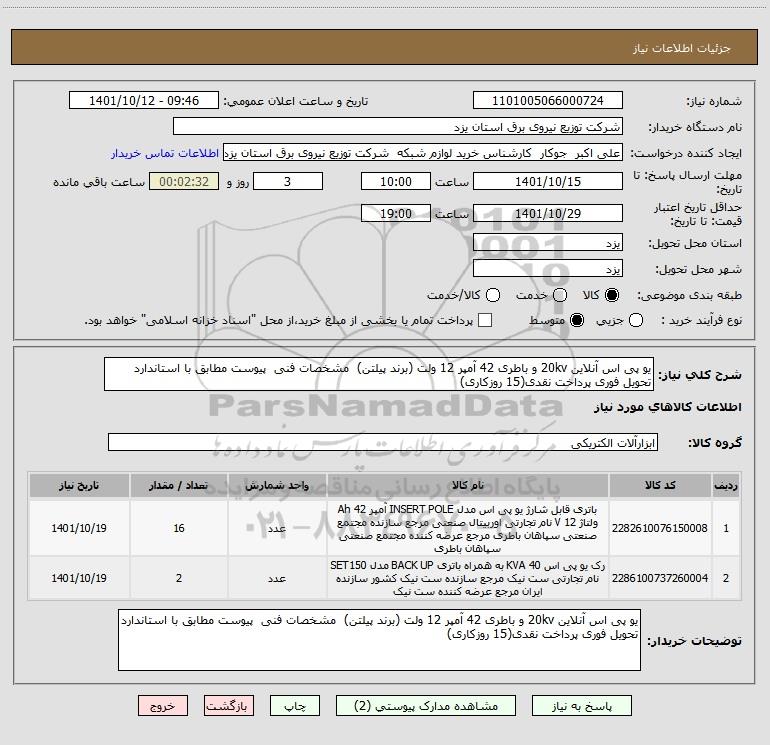This screenshot has height=745, width=770.
Task: Open مشاهده مدارک پیوستی (2) button
Action: point(426,706)
